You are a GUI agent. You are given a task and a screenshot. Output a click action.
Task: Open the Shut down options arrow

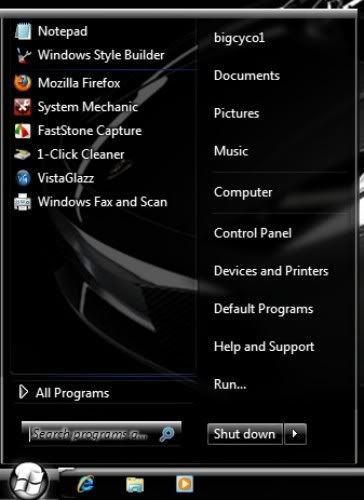coord(295,434)
